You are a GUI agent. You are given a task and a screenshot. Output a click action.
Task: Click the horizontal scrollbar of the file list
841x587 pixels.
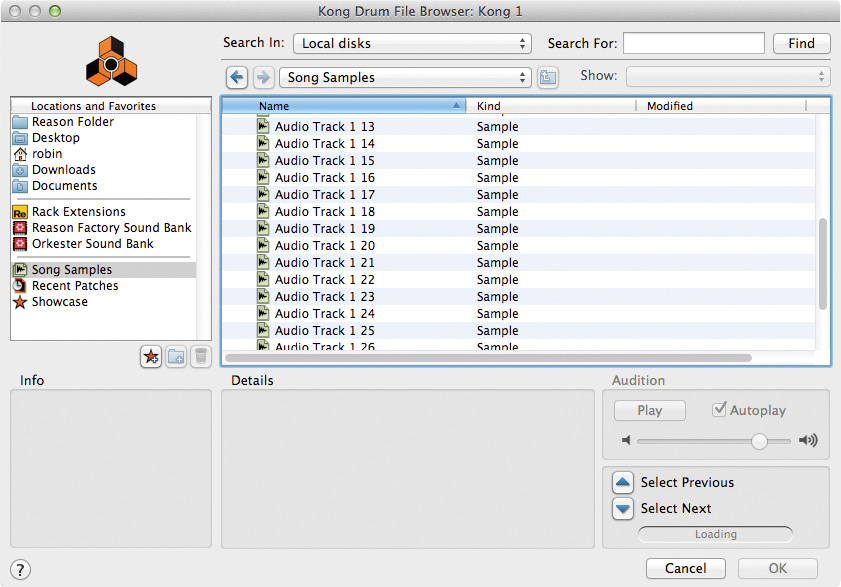tap(488, 358)
